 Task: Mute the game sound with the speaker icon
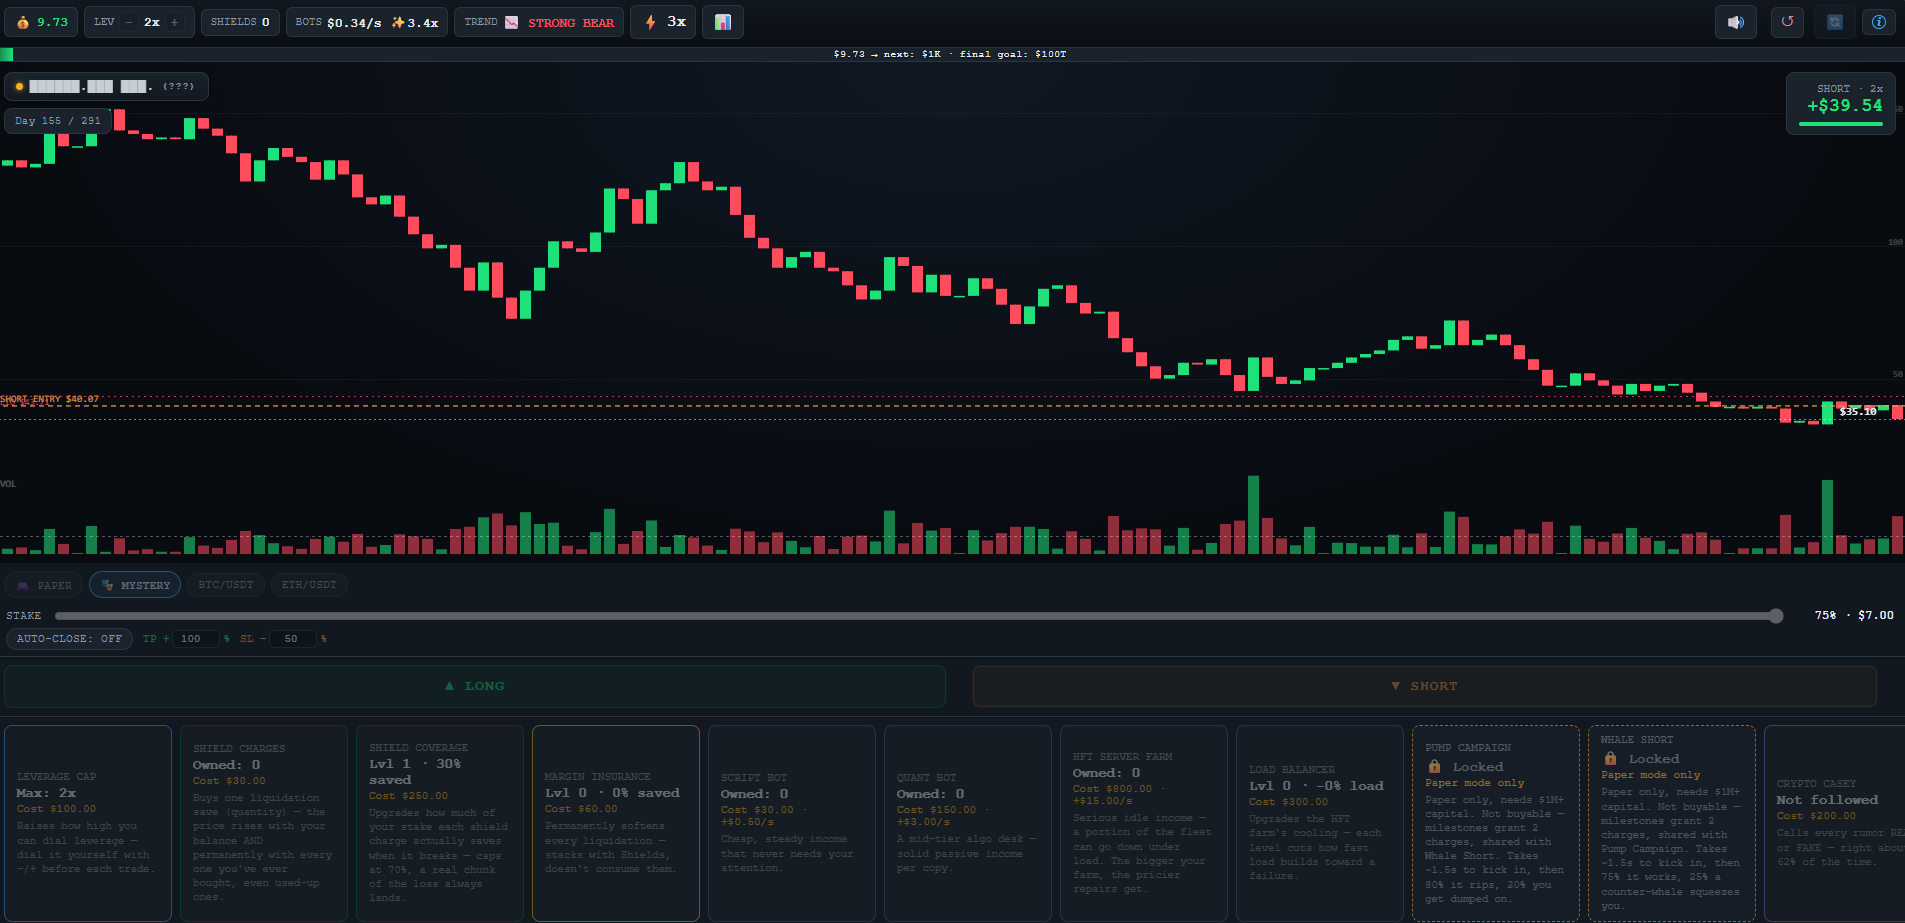[x=1736, y=22]
